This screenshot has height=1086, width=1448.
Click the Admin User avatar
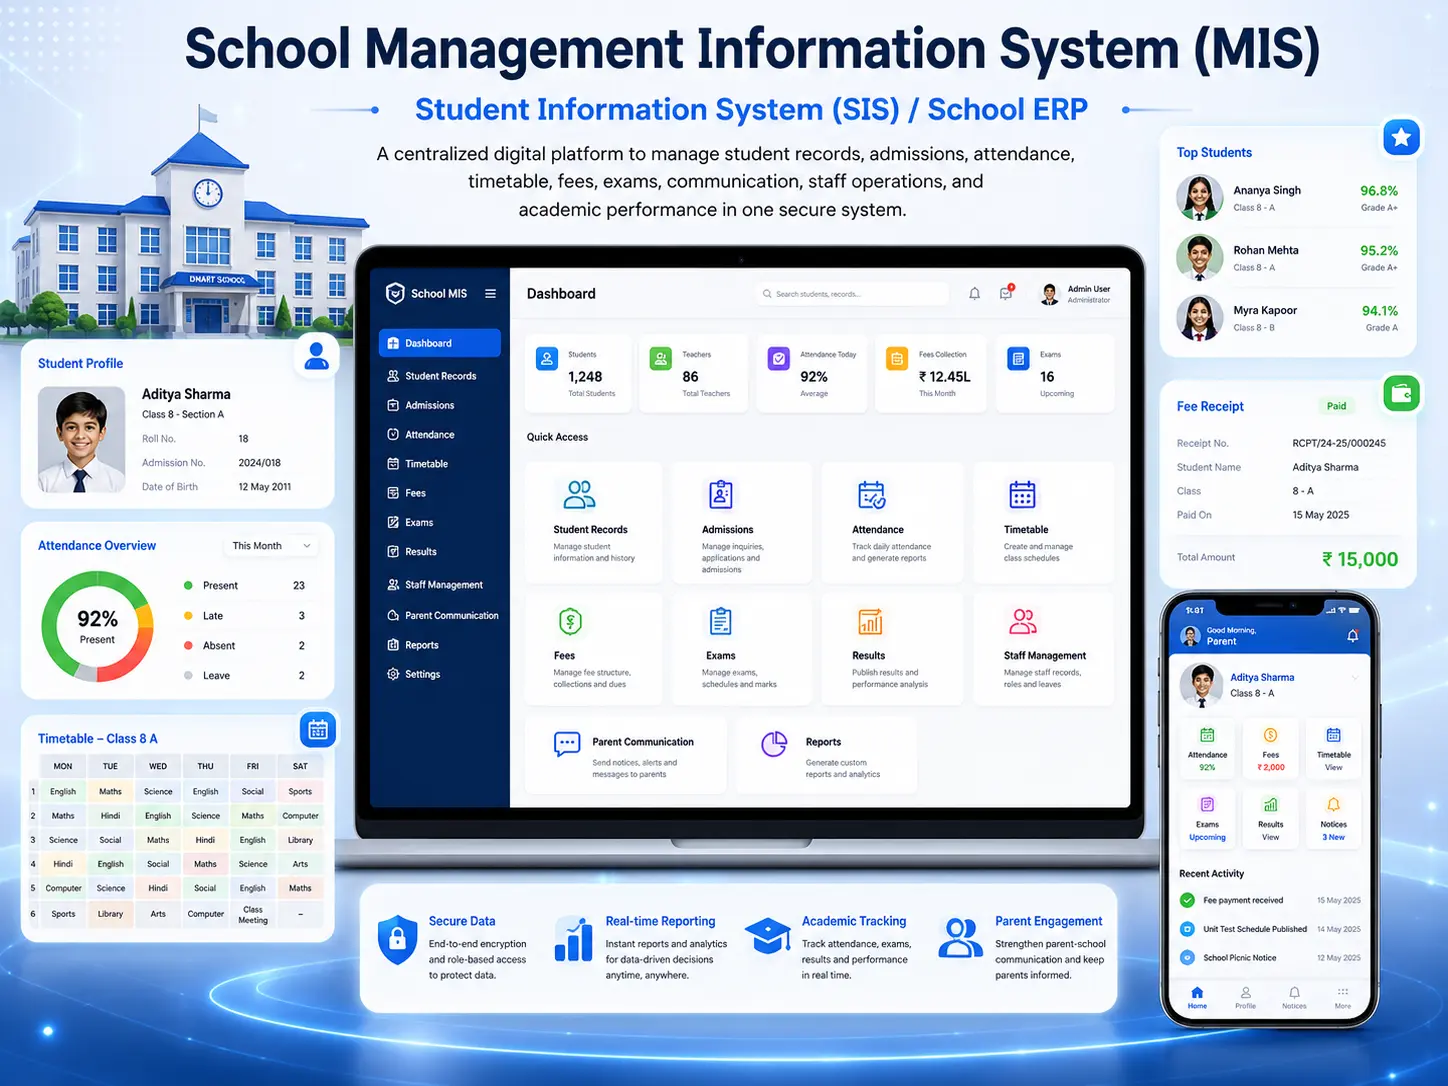tap(1050, 294)
